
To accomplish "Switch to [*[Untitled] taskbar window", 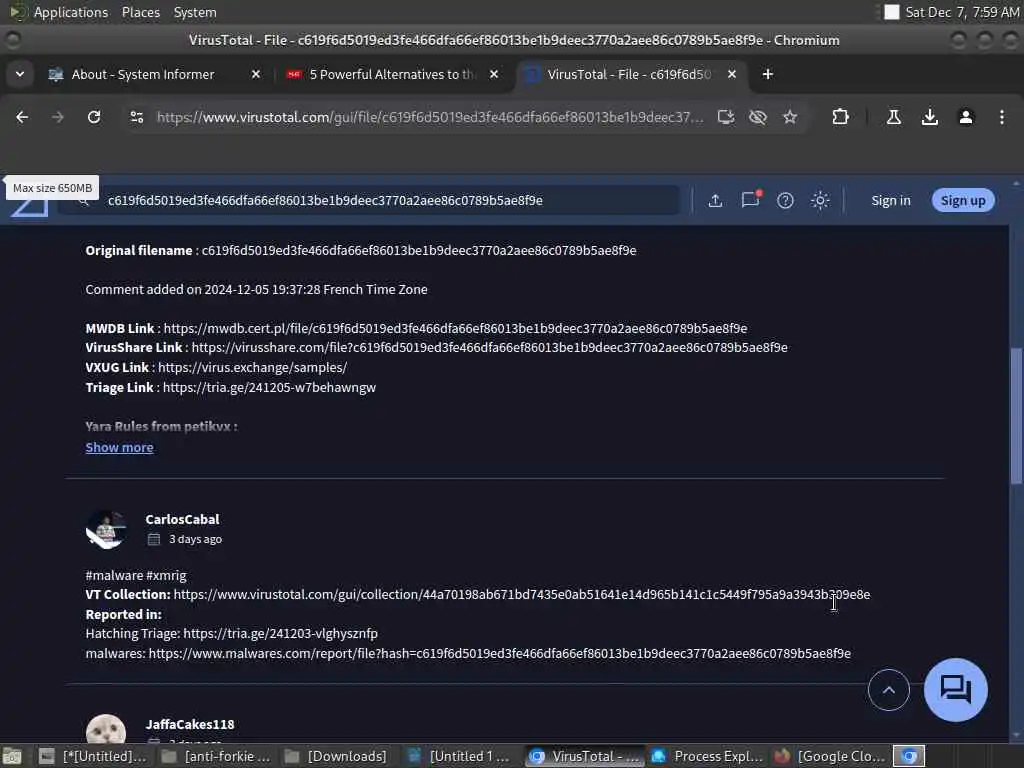I will (x=93, y=756).
